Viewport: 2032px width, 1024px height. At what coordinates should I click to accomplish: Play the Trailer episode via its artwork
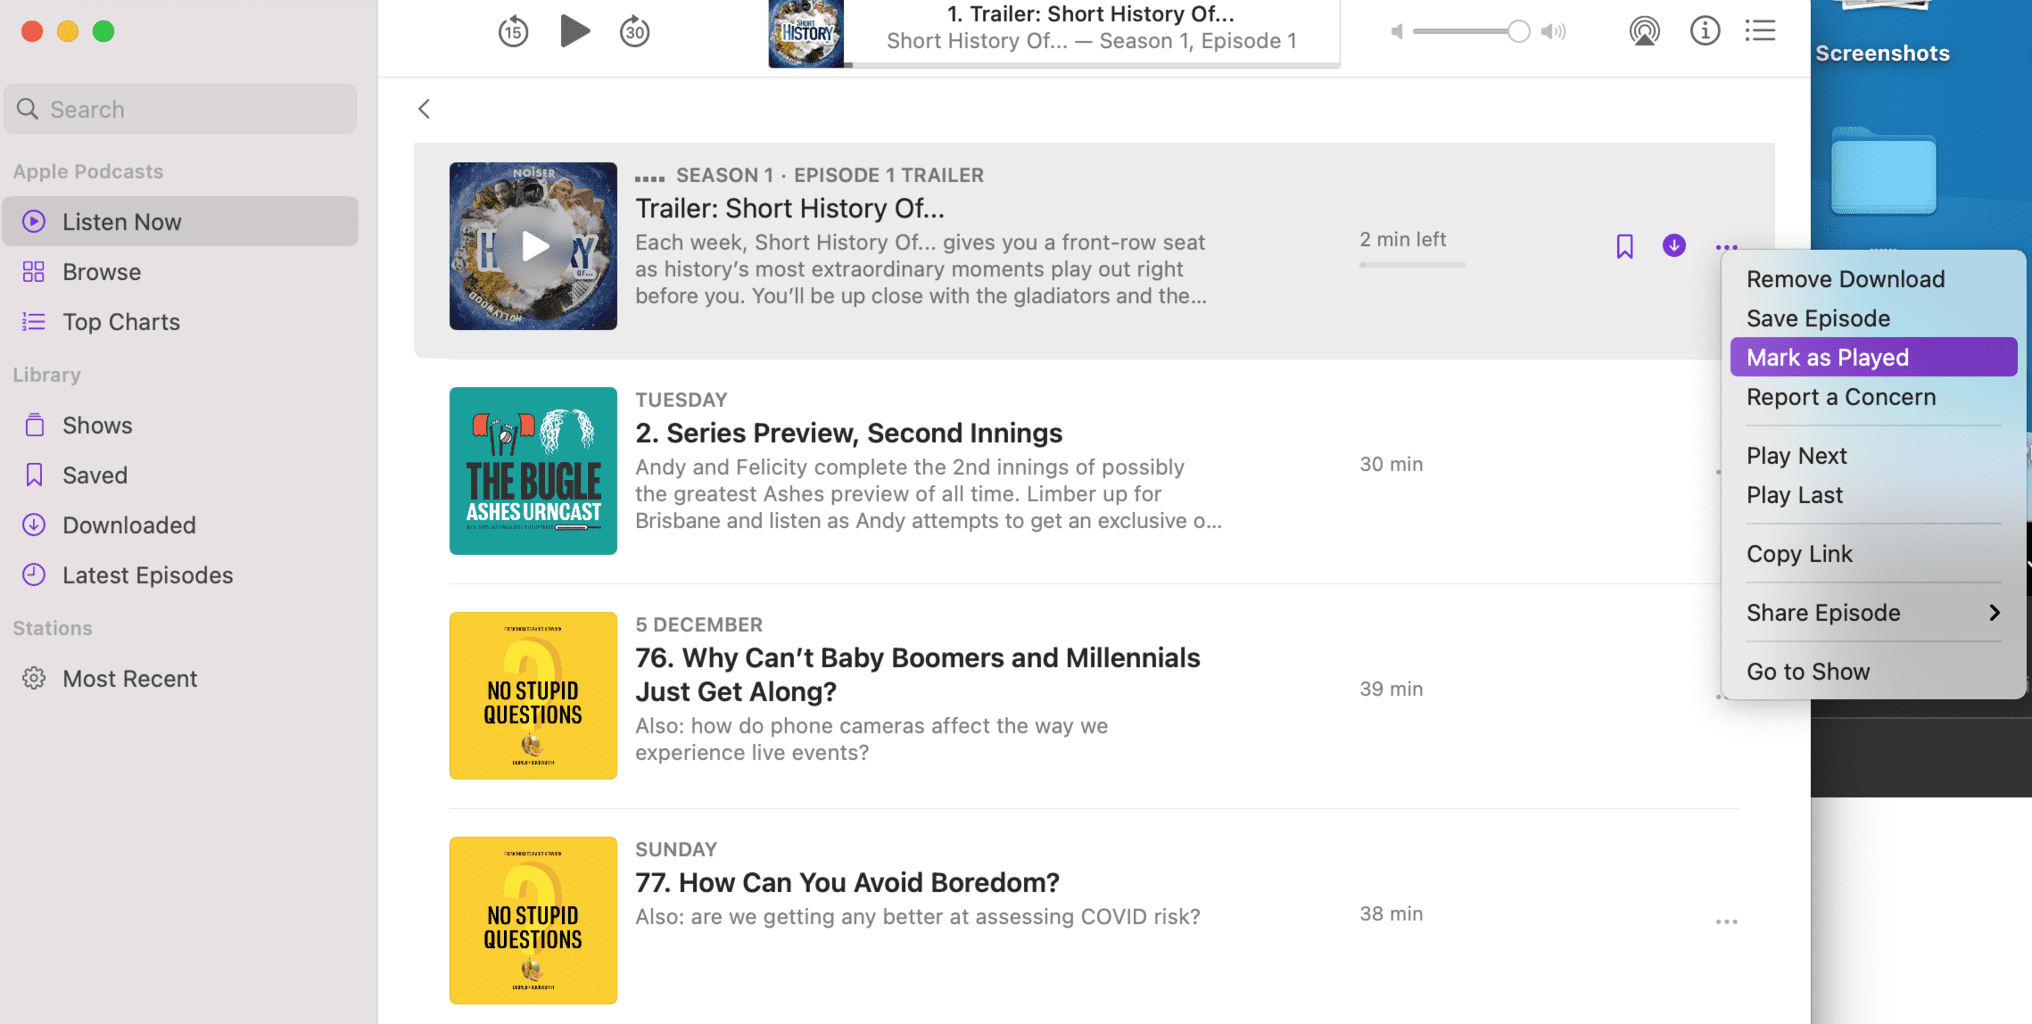pos(533,246)
